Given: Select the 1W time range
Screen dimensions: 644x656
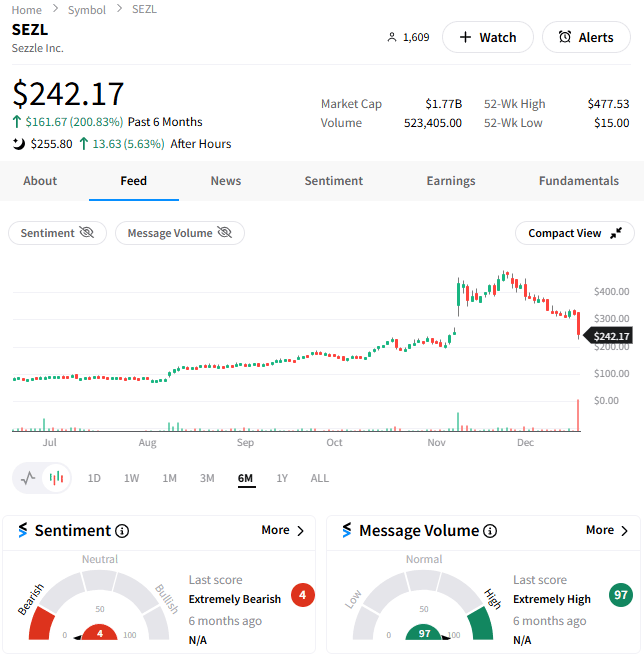Looking at the screenshot, I should tap(131, 478).
